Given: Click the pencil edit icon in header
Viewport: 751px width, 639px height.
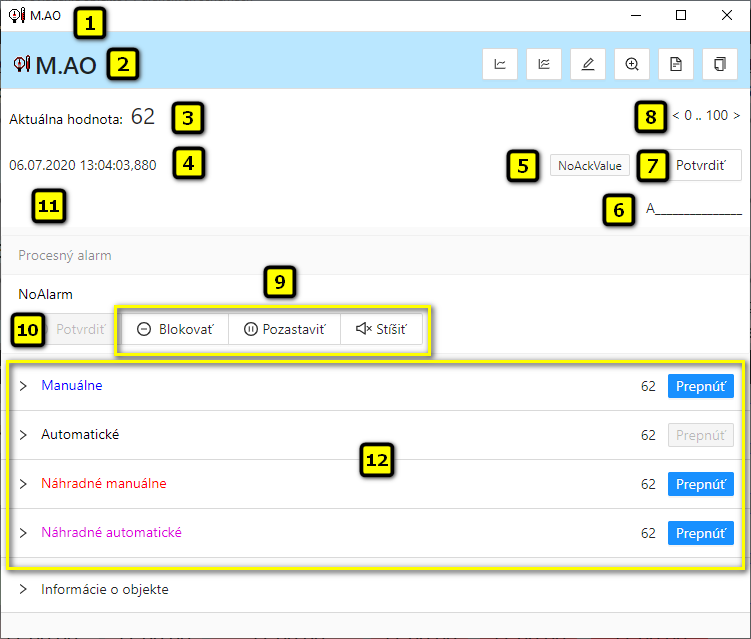Looking at the screenshot, I should (x=588, y=64).
